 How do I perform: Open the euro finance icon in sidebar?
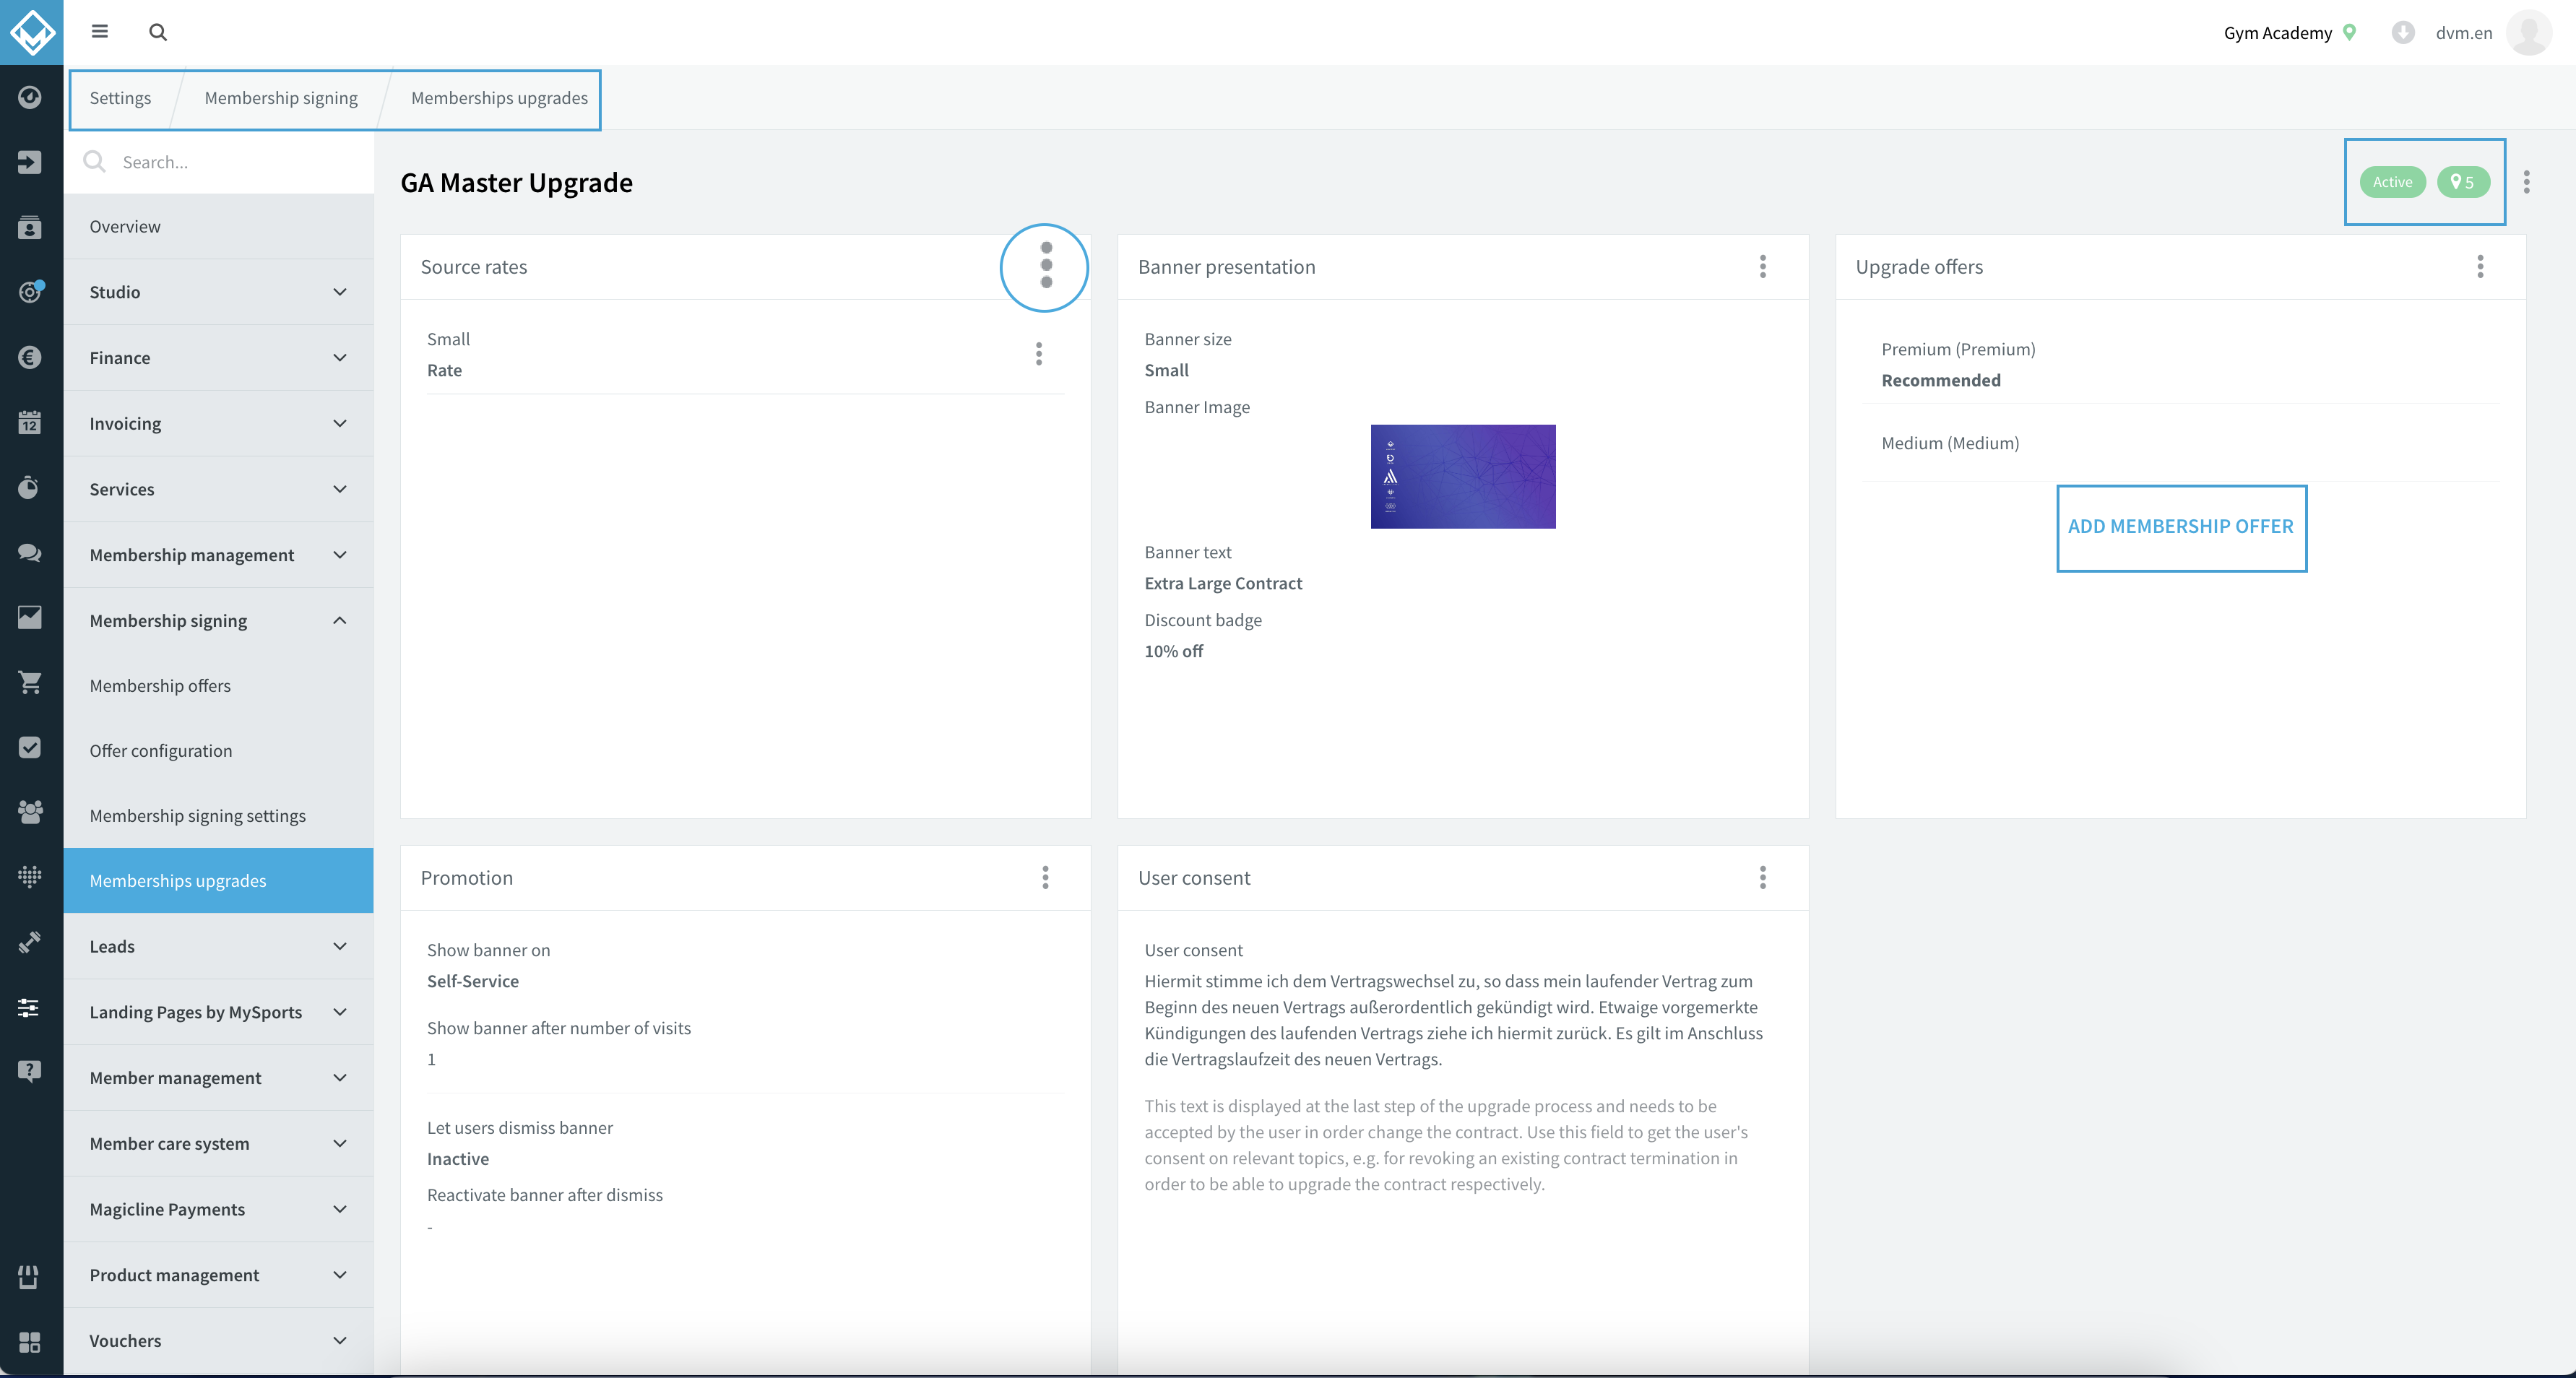click(30, 357)
